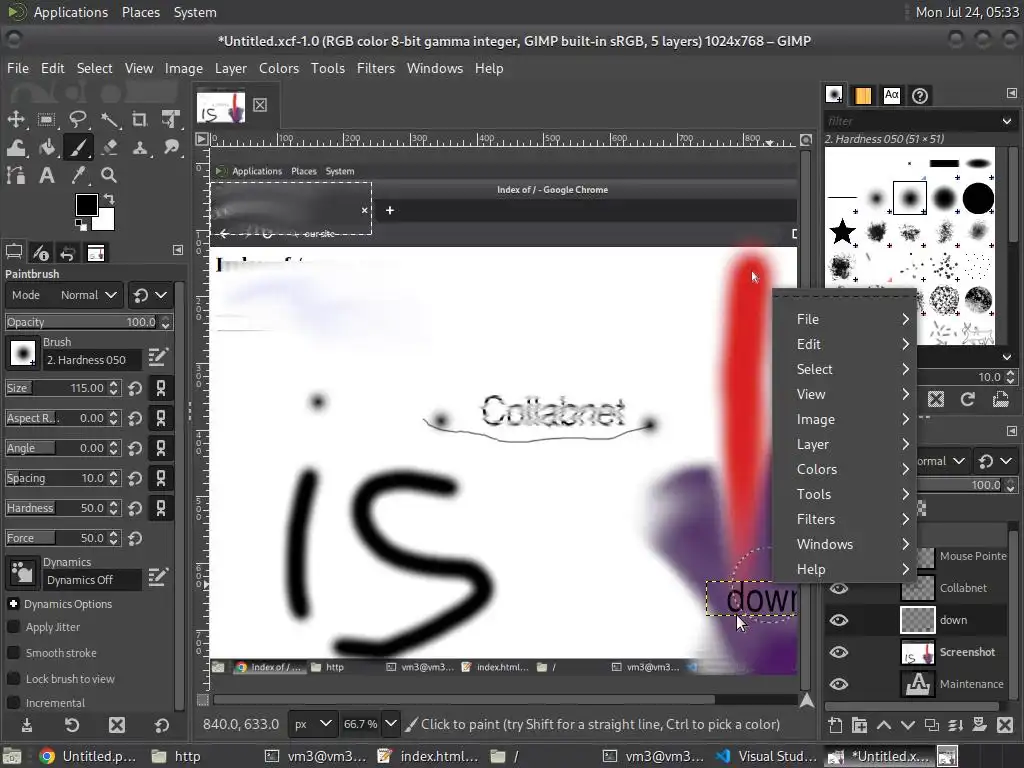Expand the Dynamics Options section

tap(13, 604)
